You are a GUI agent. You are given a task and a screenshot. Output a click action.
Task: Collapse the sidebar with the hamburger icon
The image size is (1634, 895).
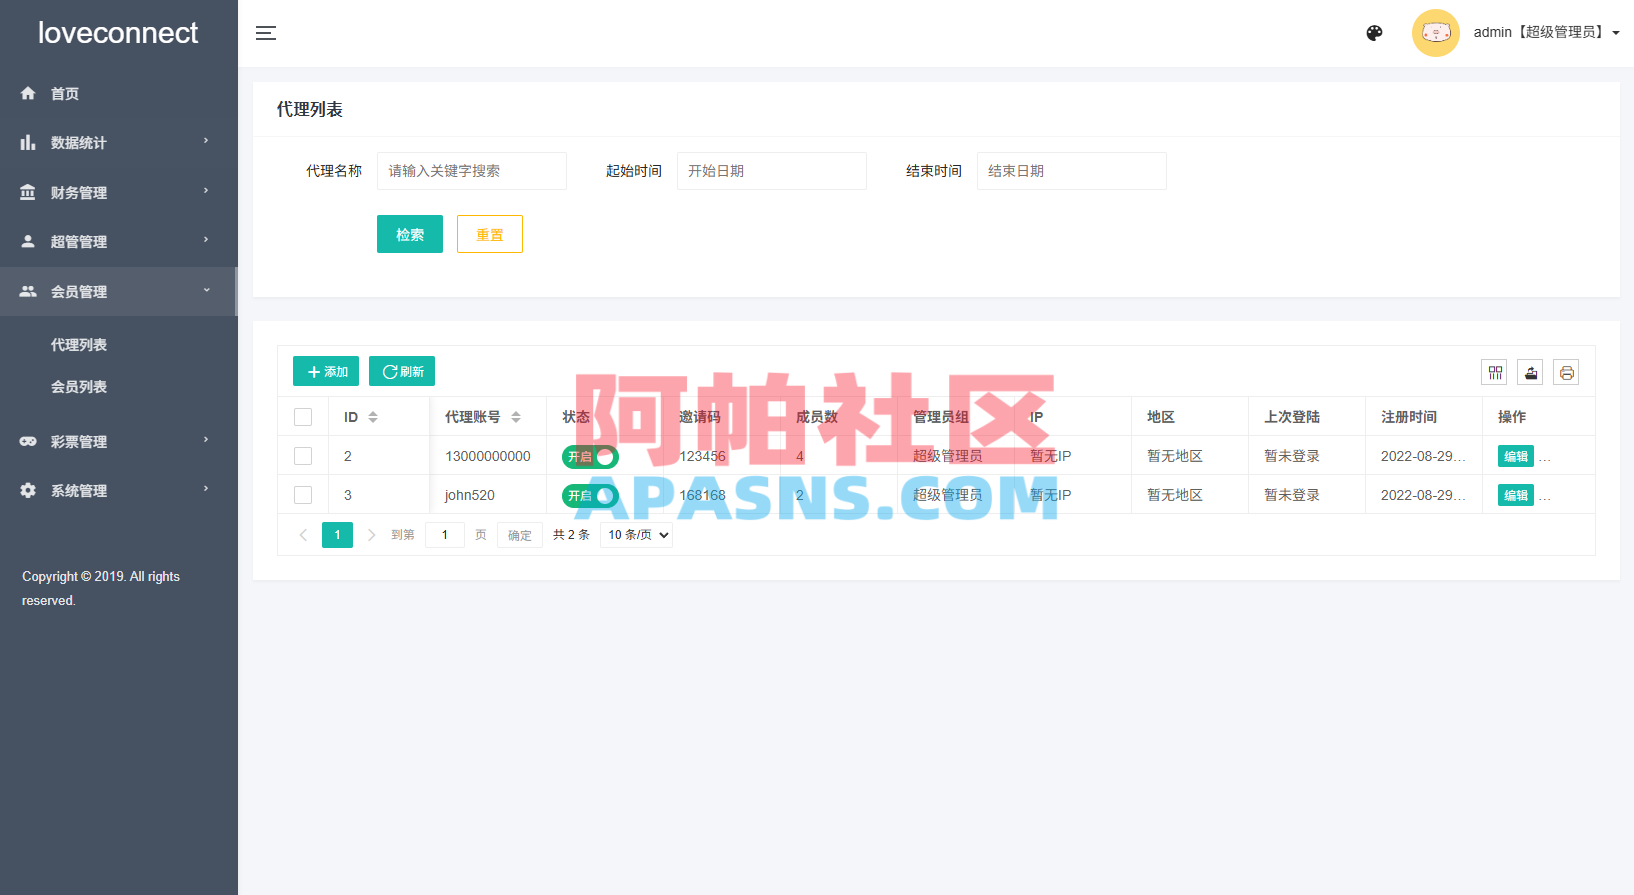pyautogui.click(x=266, y=33)
